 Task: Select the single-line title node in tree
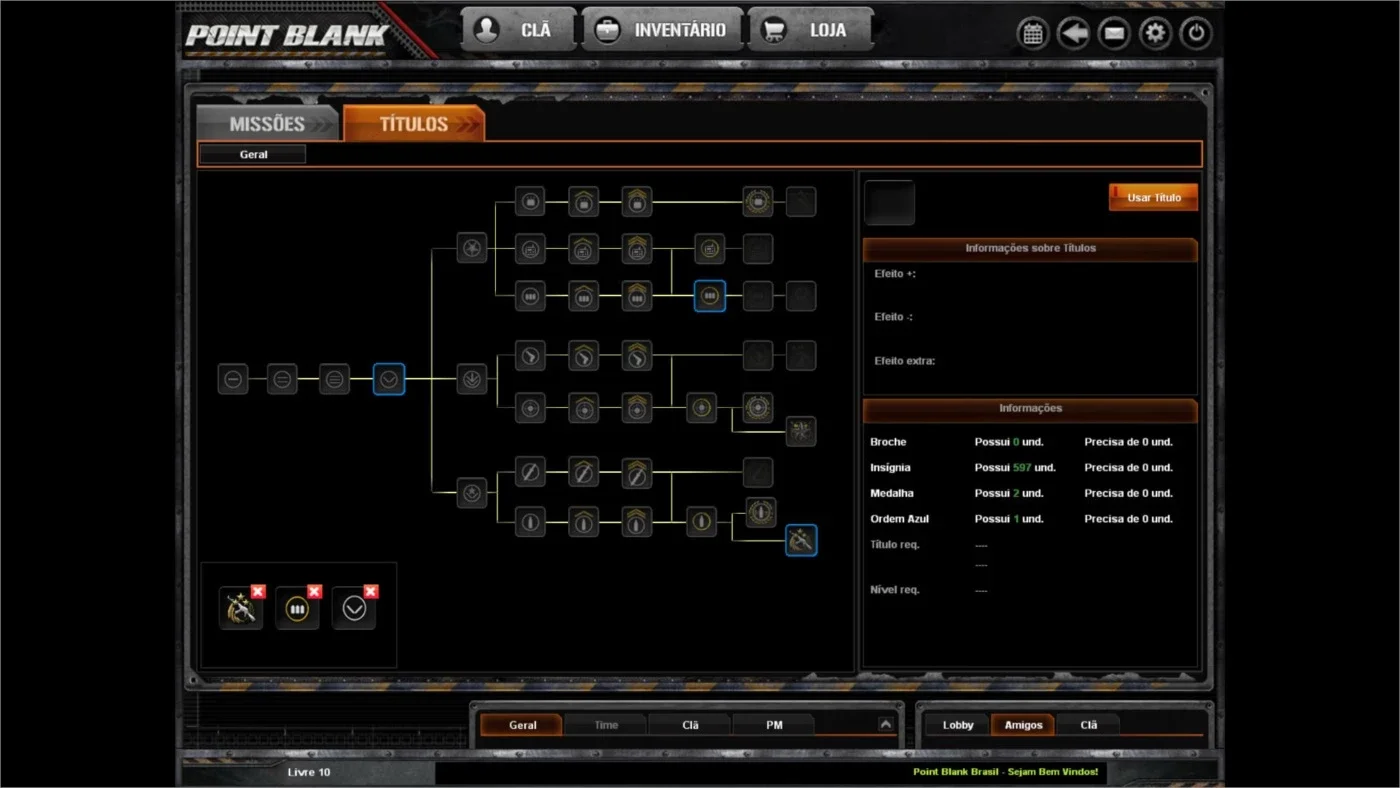tap(233, 379)
